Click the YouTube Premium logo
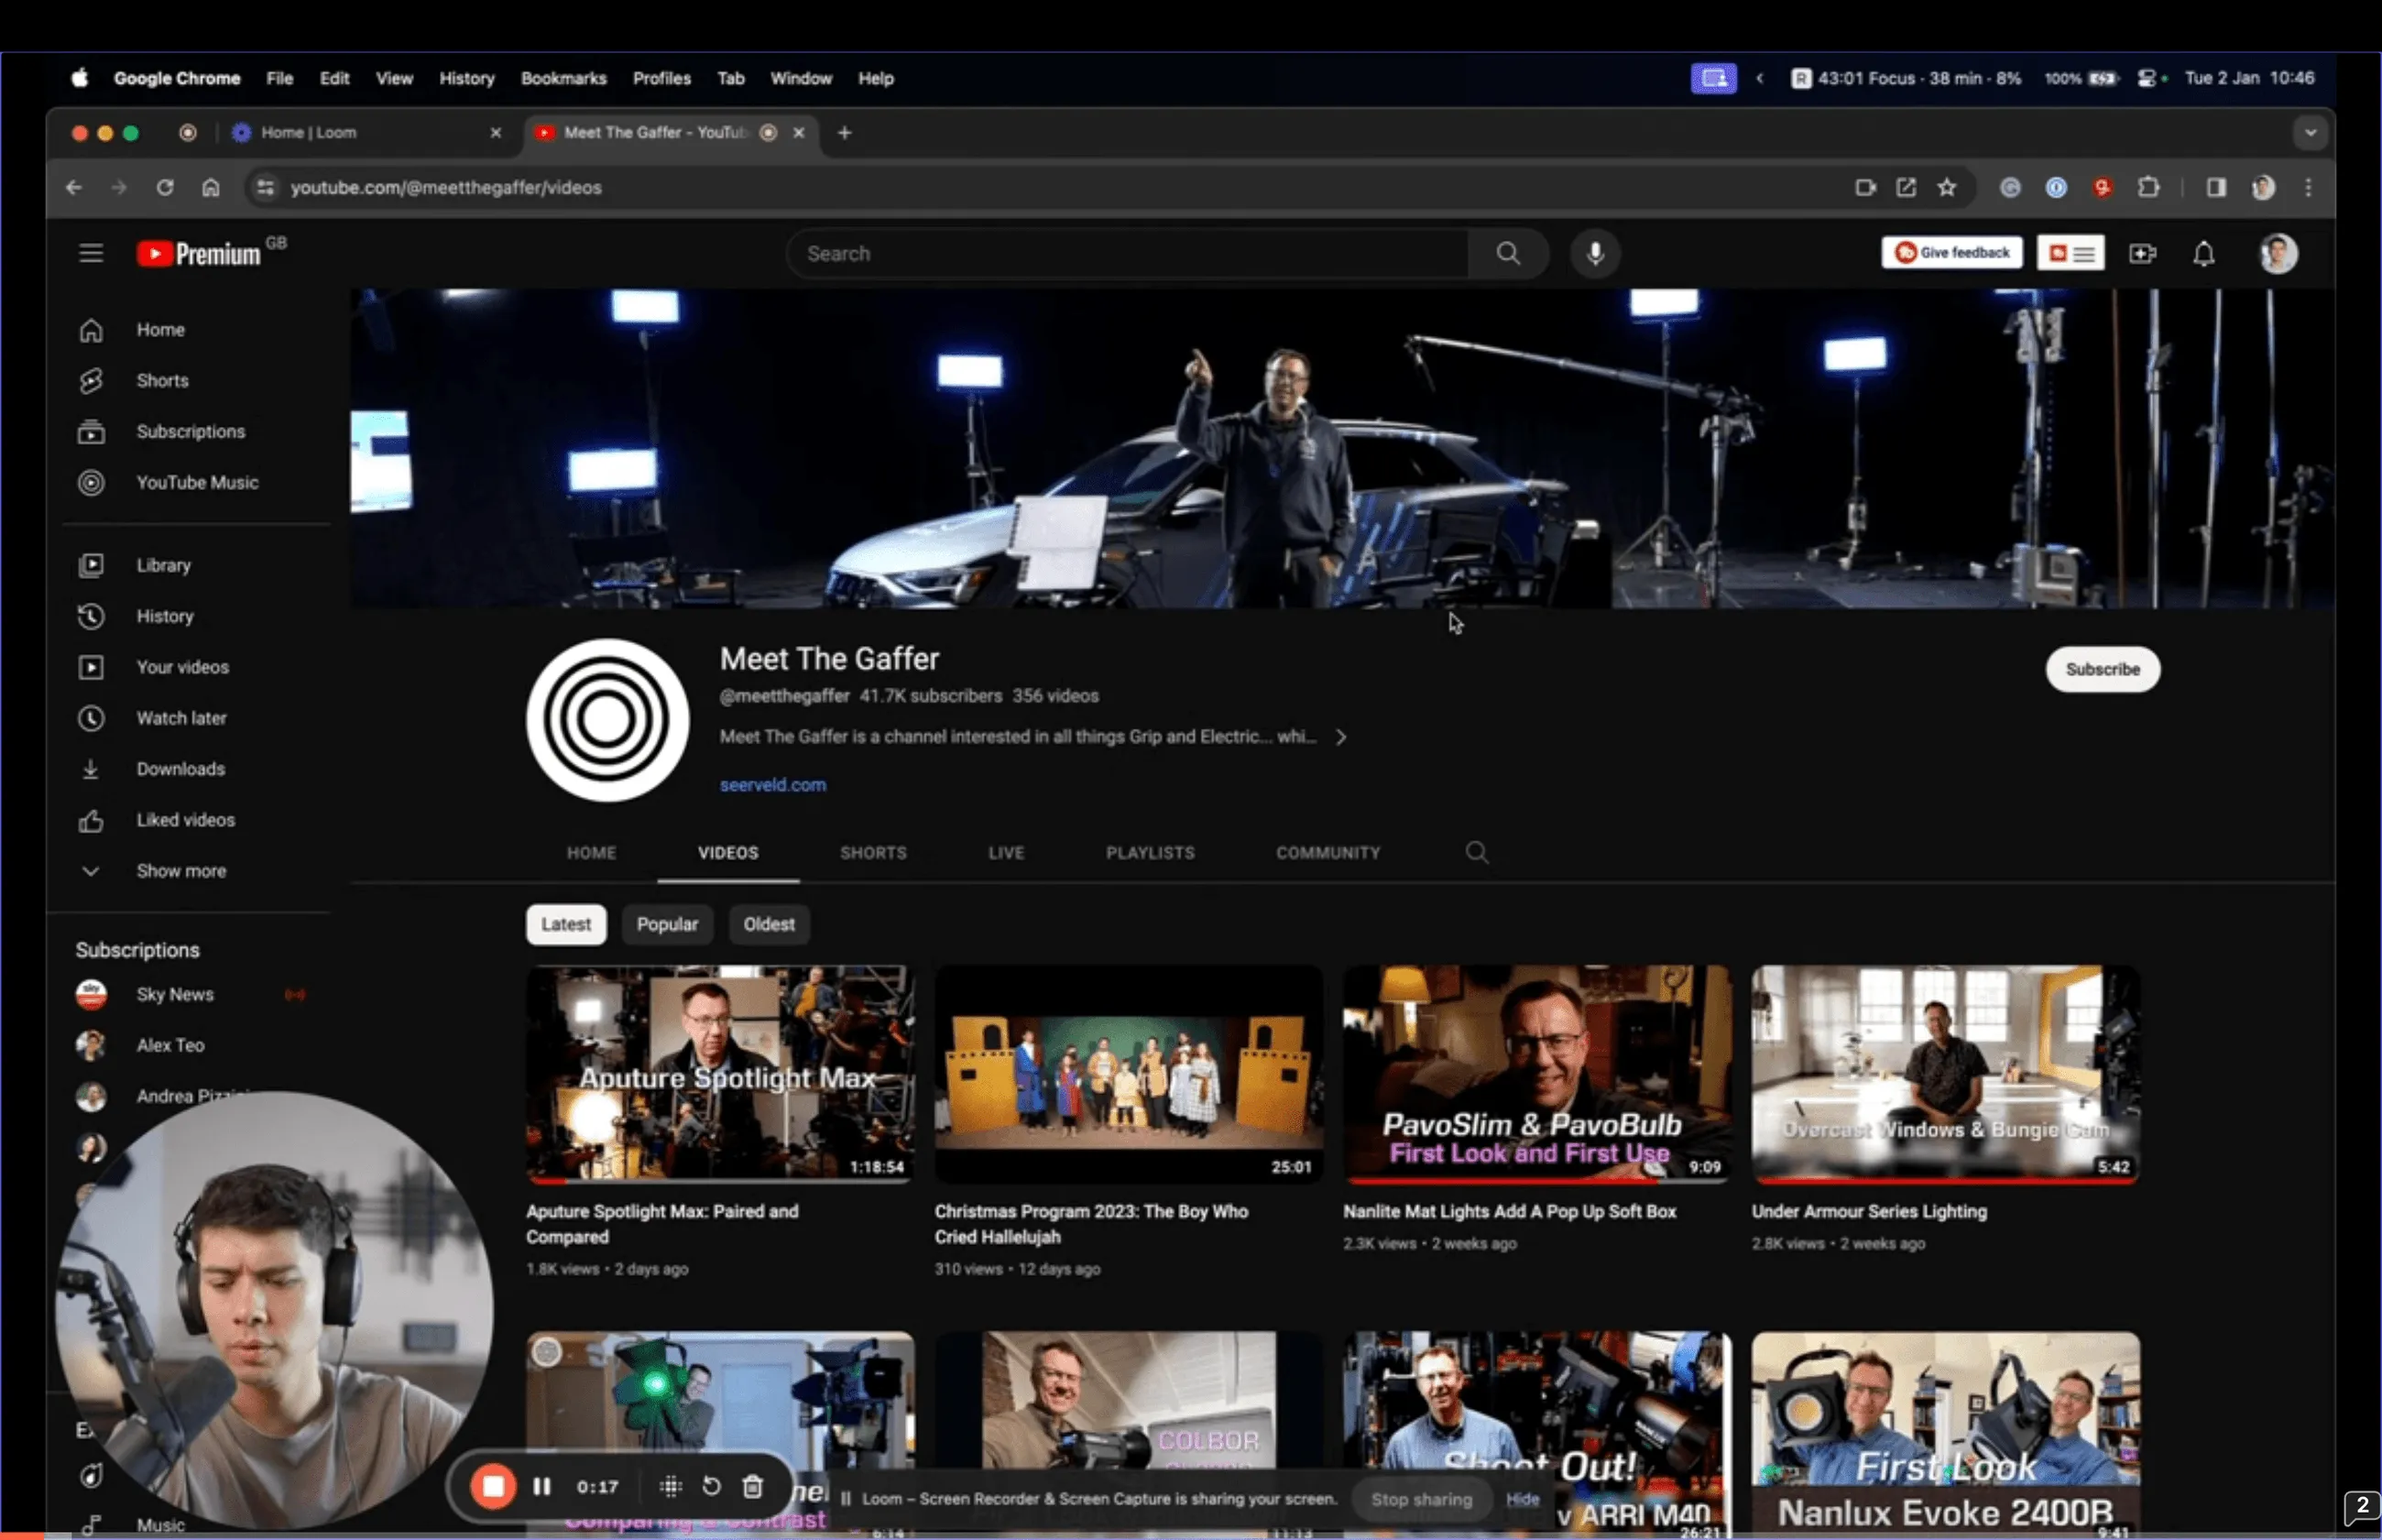This screenshot has height=1540, width=2382. tap(199, 254)
